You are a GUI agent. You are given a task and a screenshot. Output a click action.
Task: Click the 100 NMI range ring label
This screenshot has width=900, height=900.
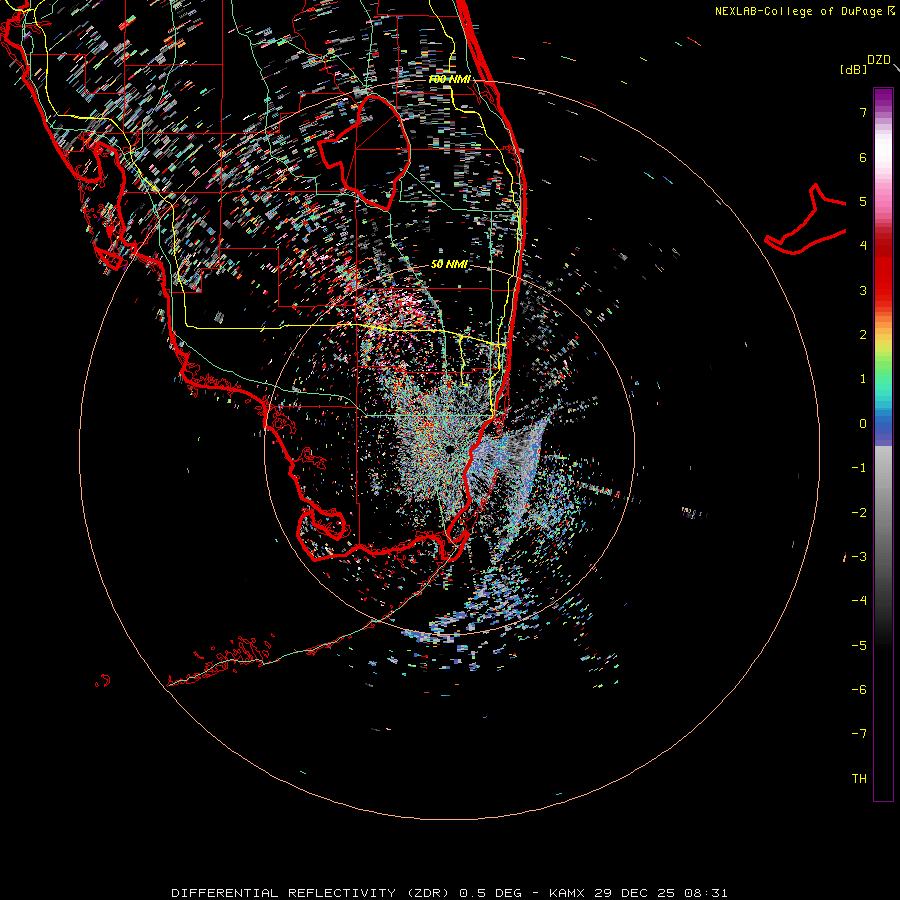[x=449, y=79]
